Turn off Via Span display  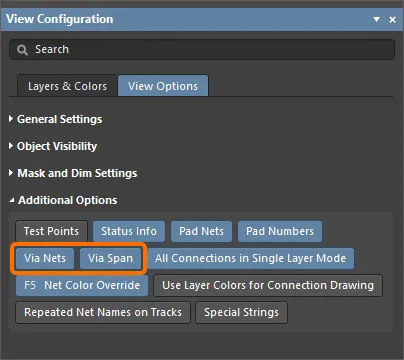110,258
